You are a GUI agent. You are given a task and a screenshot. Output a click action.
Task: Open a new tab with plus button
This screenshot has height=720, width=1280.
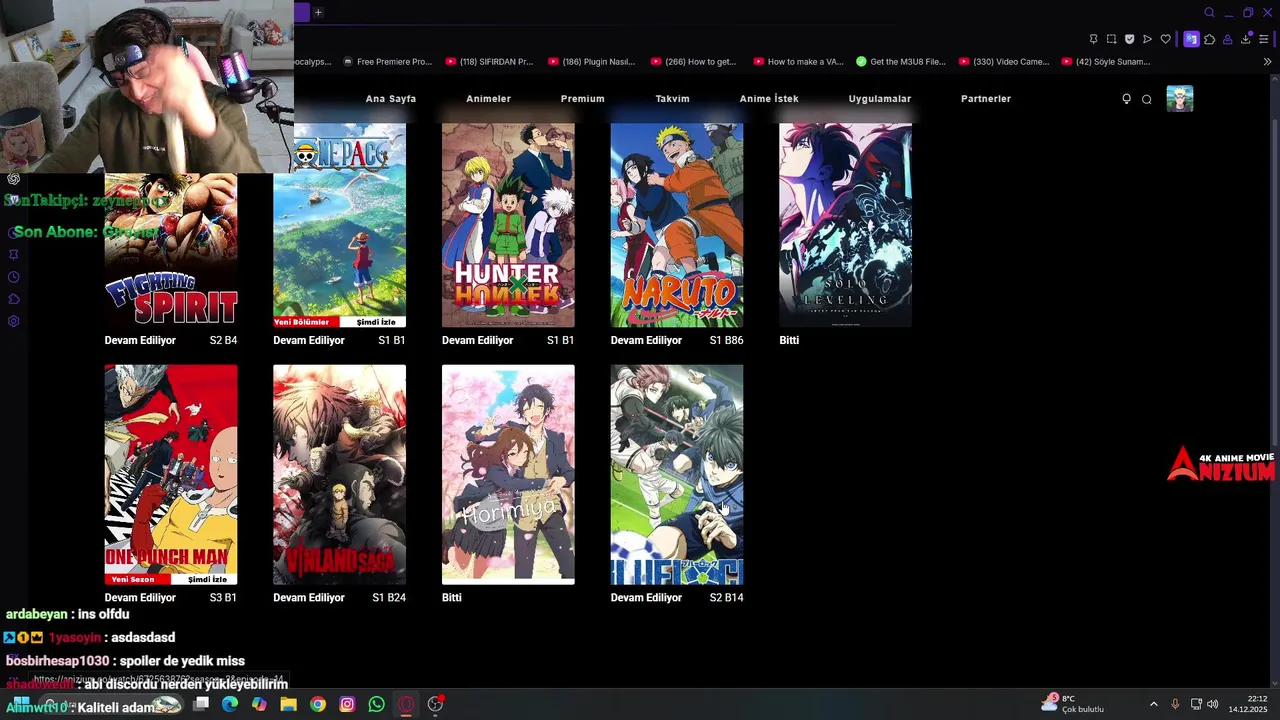click(318, 12)
